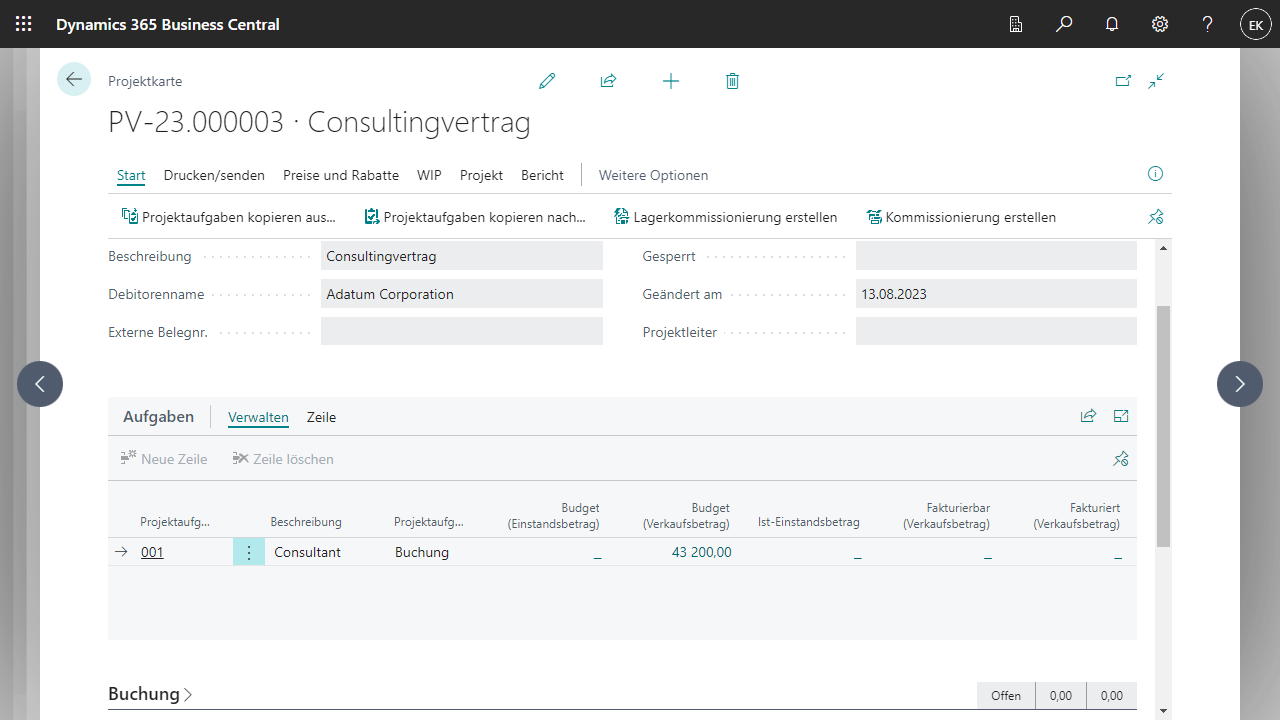
Task: Open page in new window icon
Action: click(x=1123, y=81)
